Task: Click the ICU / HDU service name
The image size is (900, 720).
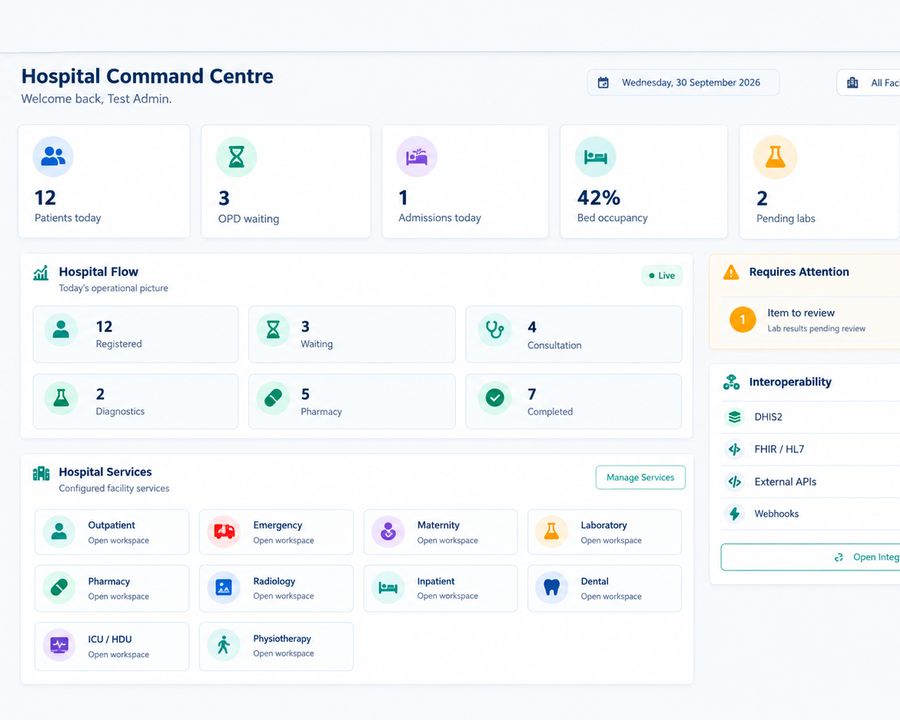Action: 110,639
